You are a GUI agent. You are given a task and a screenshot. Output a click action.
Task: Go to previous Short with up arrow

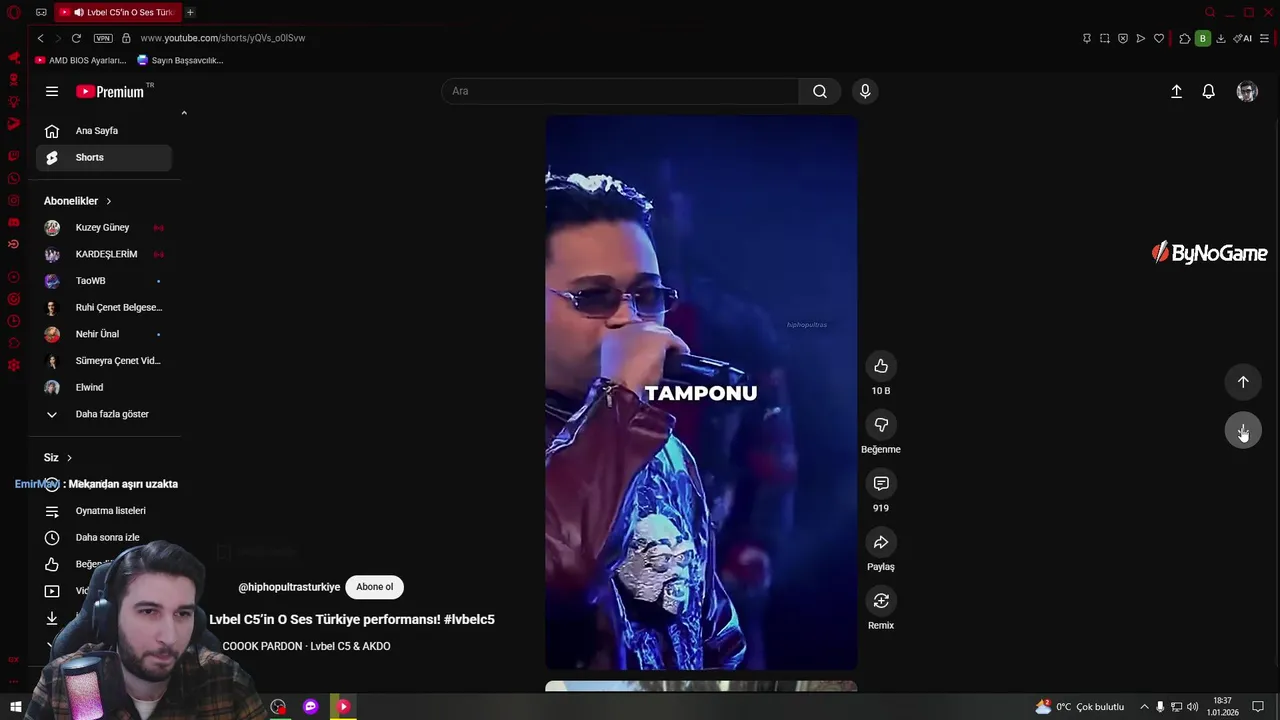tap(1243, 382)
